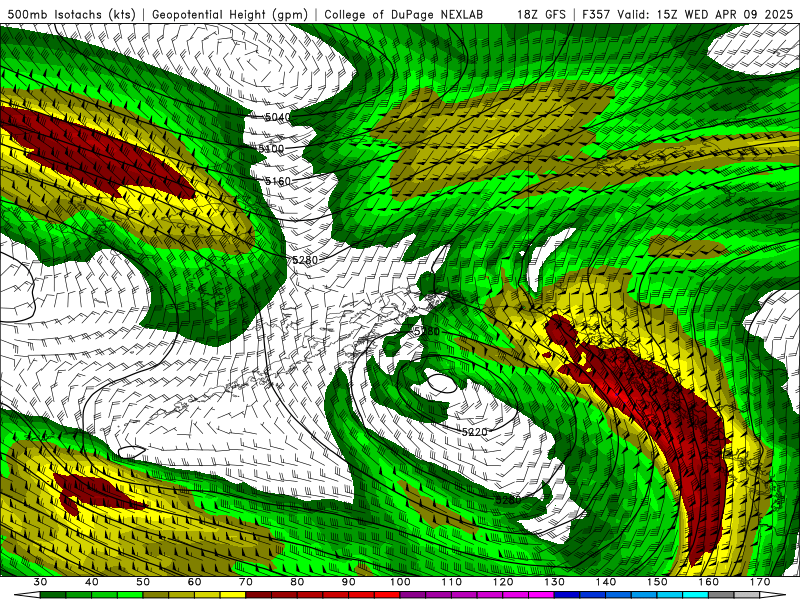Click the 80 label on the color scale
Image resolution: width=800 pixels, height=600 pixels.
[297, 582]
